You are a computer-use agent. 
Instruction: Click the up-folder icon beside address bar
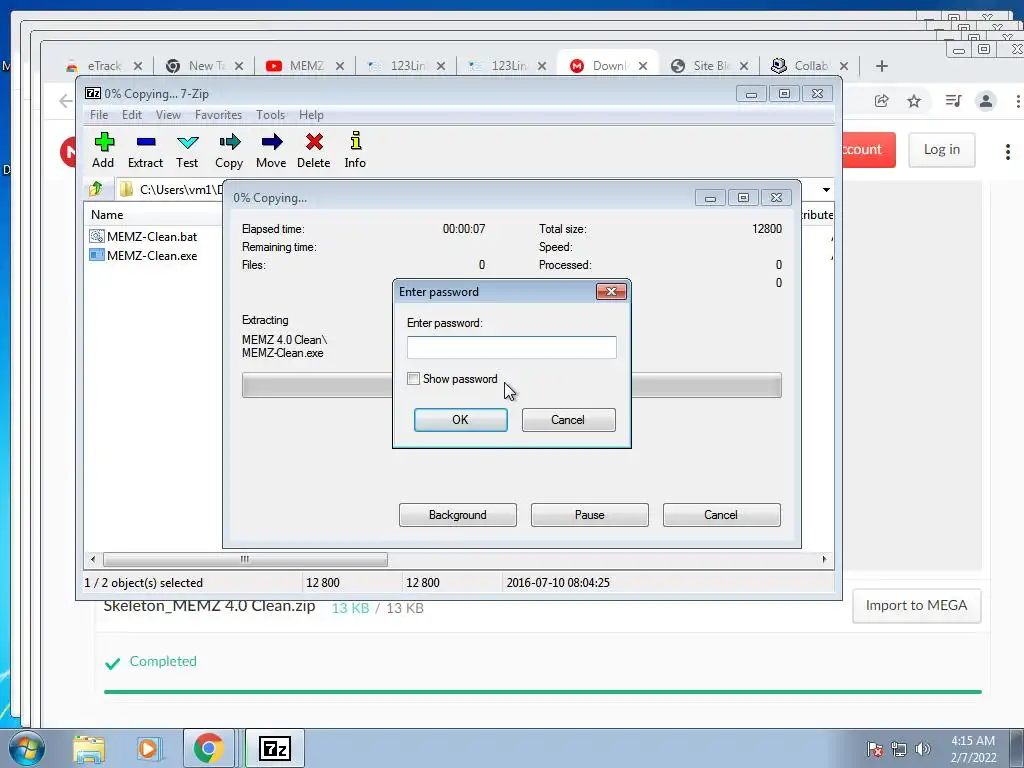96,189
